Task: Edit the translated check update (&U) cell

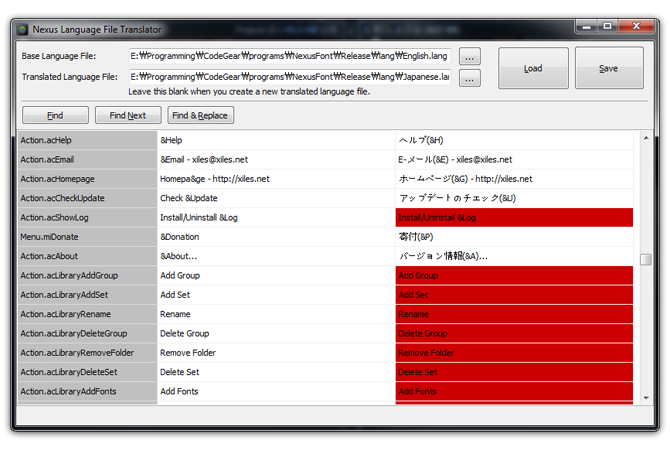Action: (514, 198)
